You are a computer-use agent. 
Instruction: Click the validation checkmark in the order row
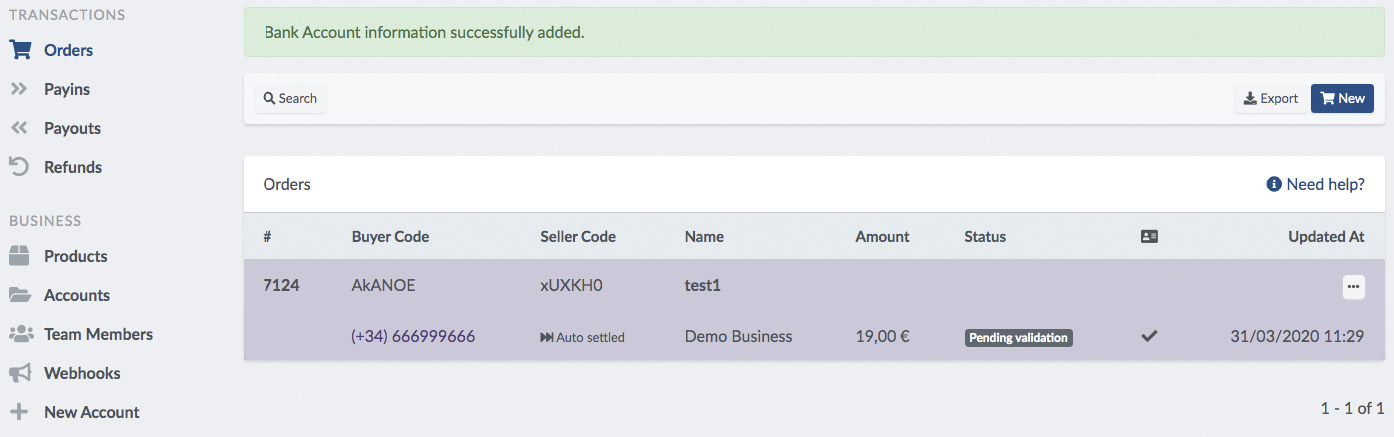(x=1149, y=337)
